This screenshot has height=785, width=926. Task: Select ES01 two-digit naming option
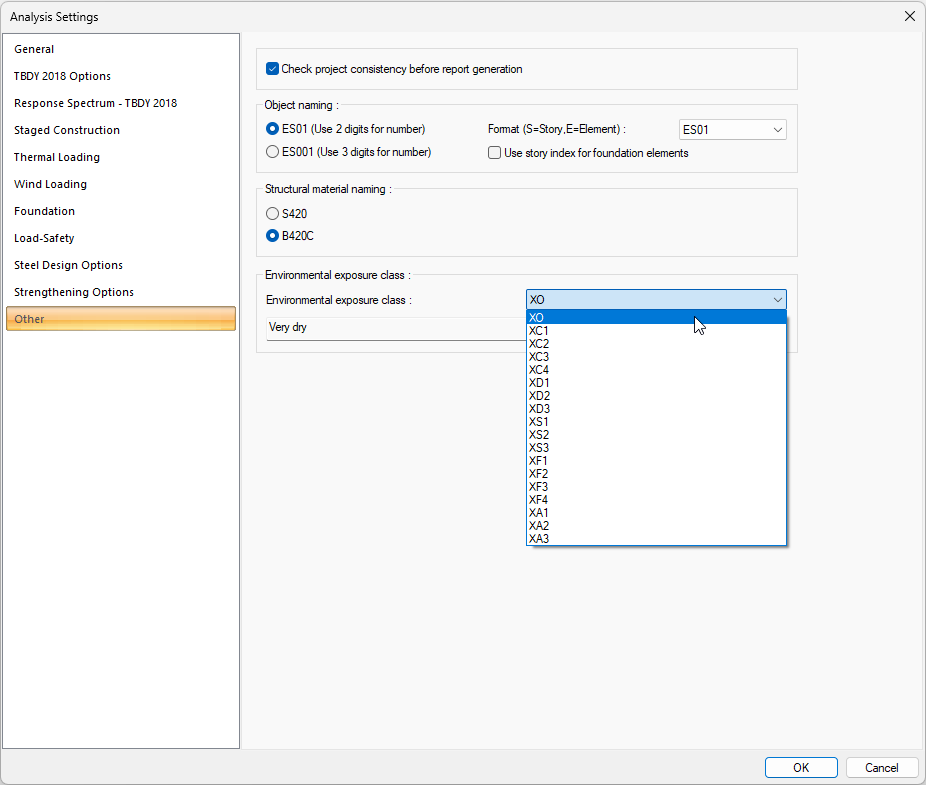click(272, 129)
